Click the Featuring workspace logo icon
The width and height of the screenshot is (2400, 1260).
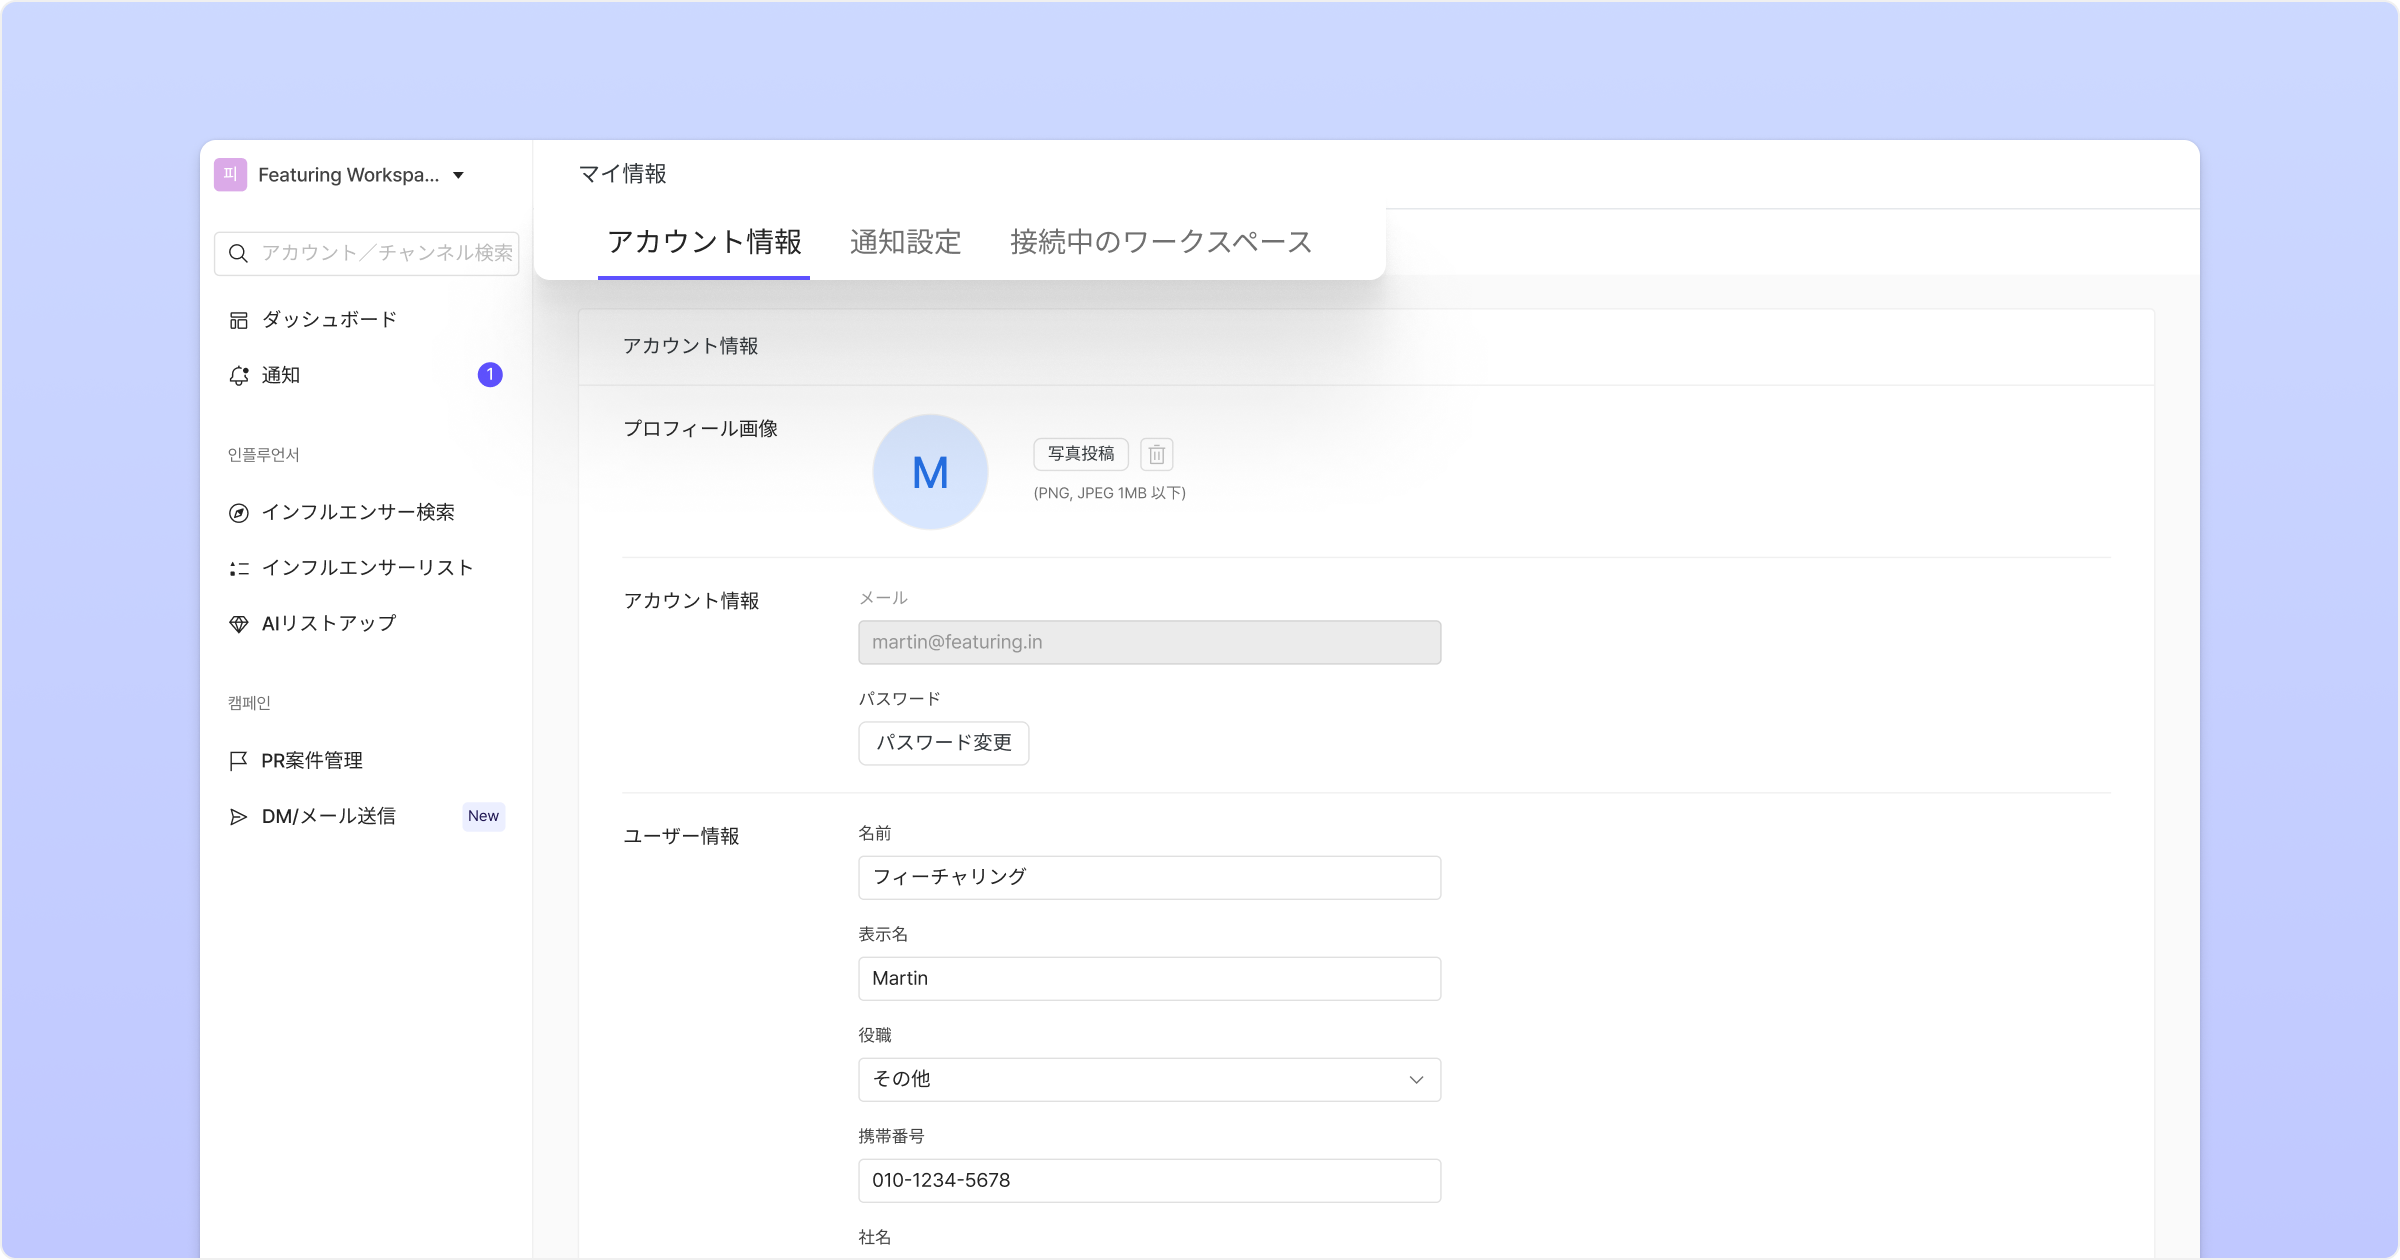pos(230,175)
